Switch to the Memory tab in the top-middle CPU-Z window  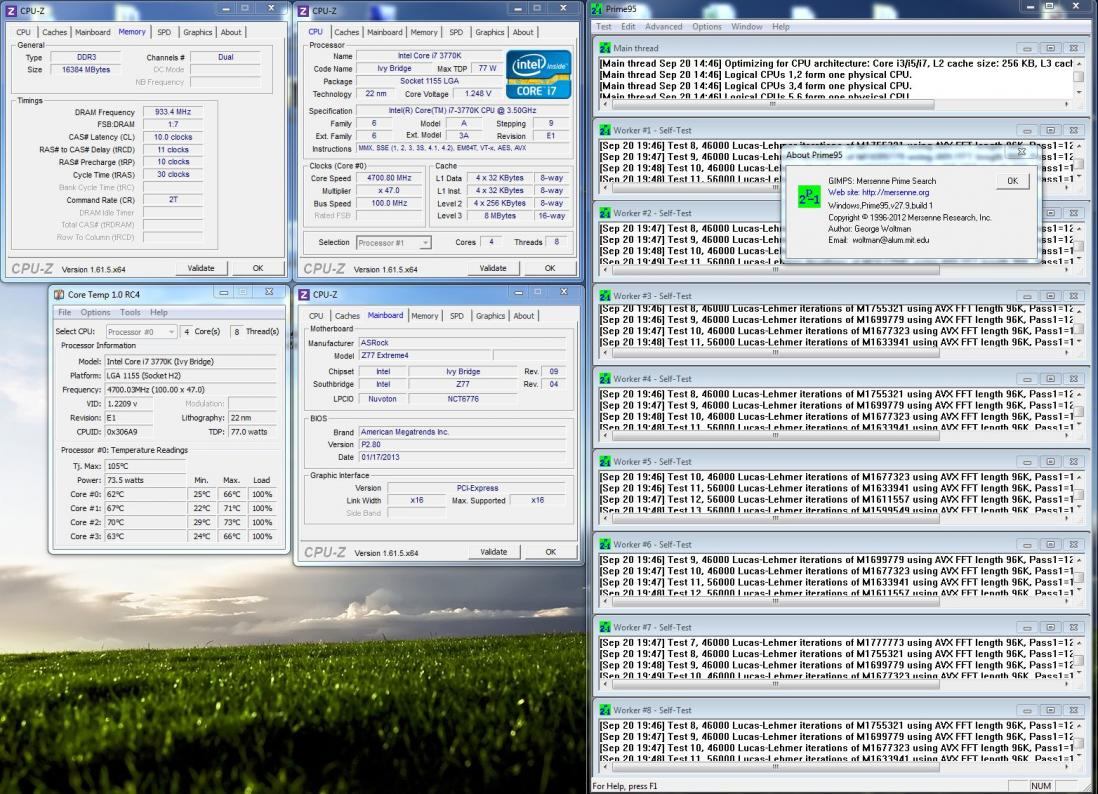[424, 32]
